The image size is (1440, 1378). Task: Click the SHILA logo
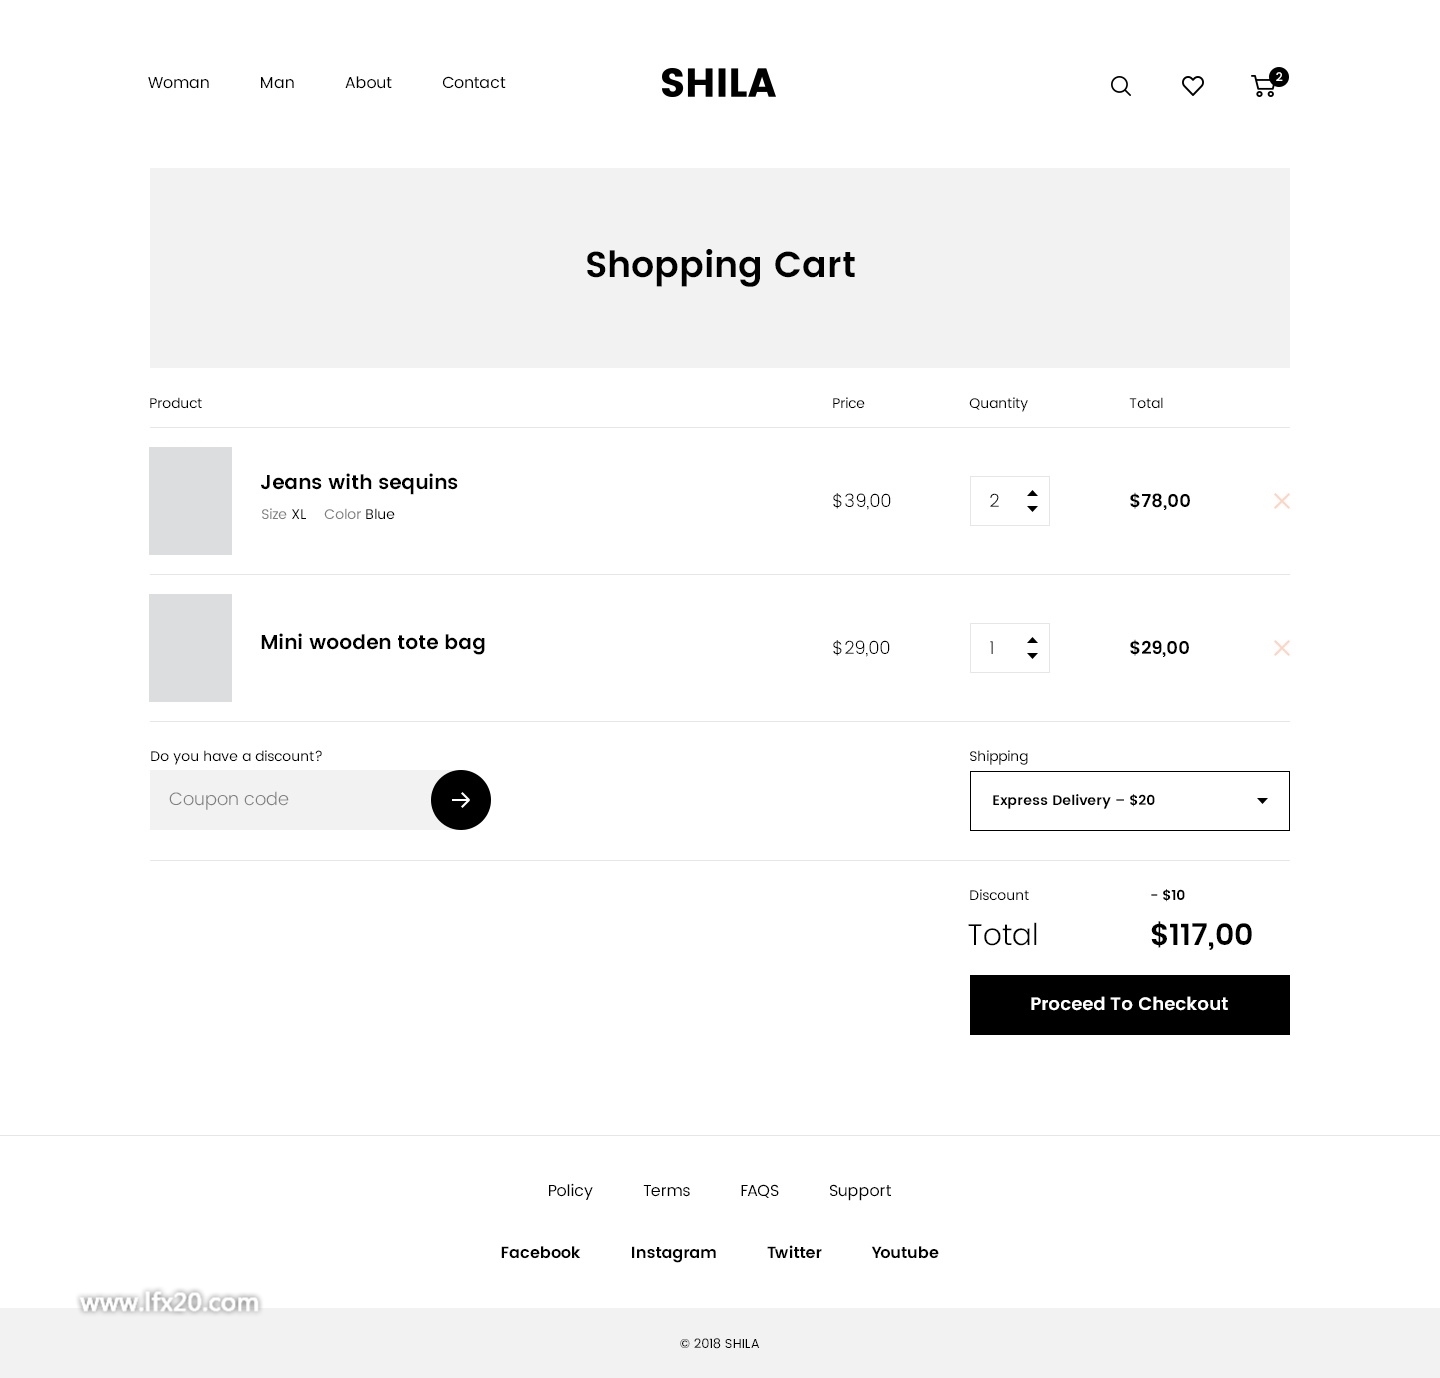(718, 83)
